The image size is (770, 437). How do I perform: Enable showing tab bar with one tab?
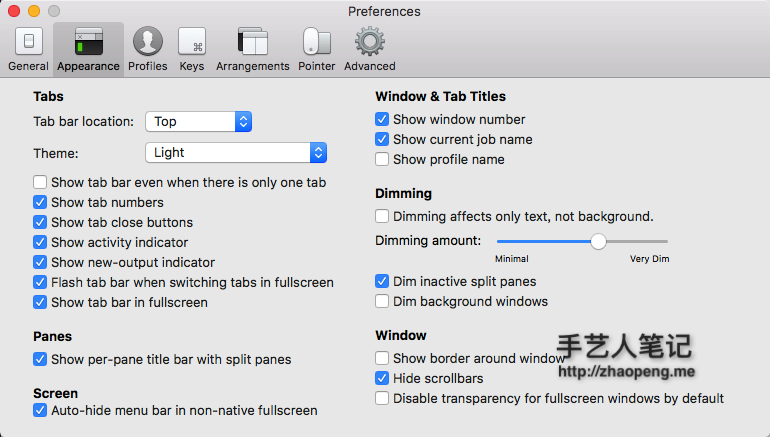(x=40, y=183)
